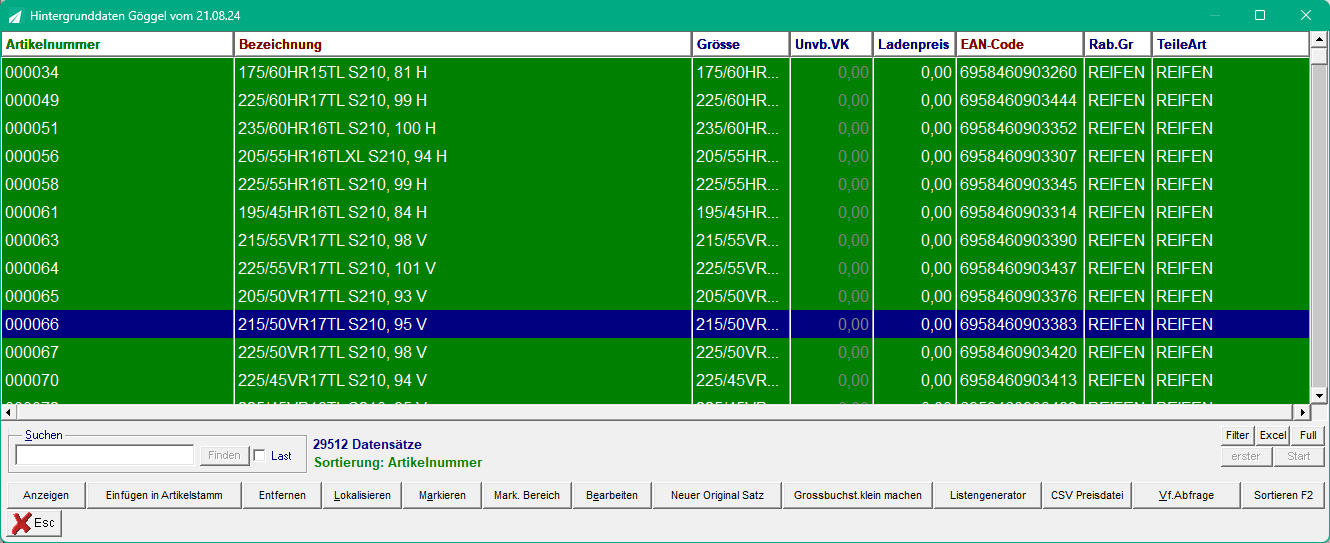
Task: Click the Full button
Action: click(x=1308, y=435)
